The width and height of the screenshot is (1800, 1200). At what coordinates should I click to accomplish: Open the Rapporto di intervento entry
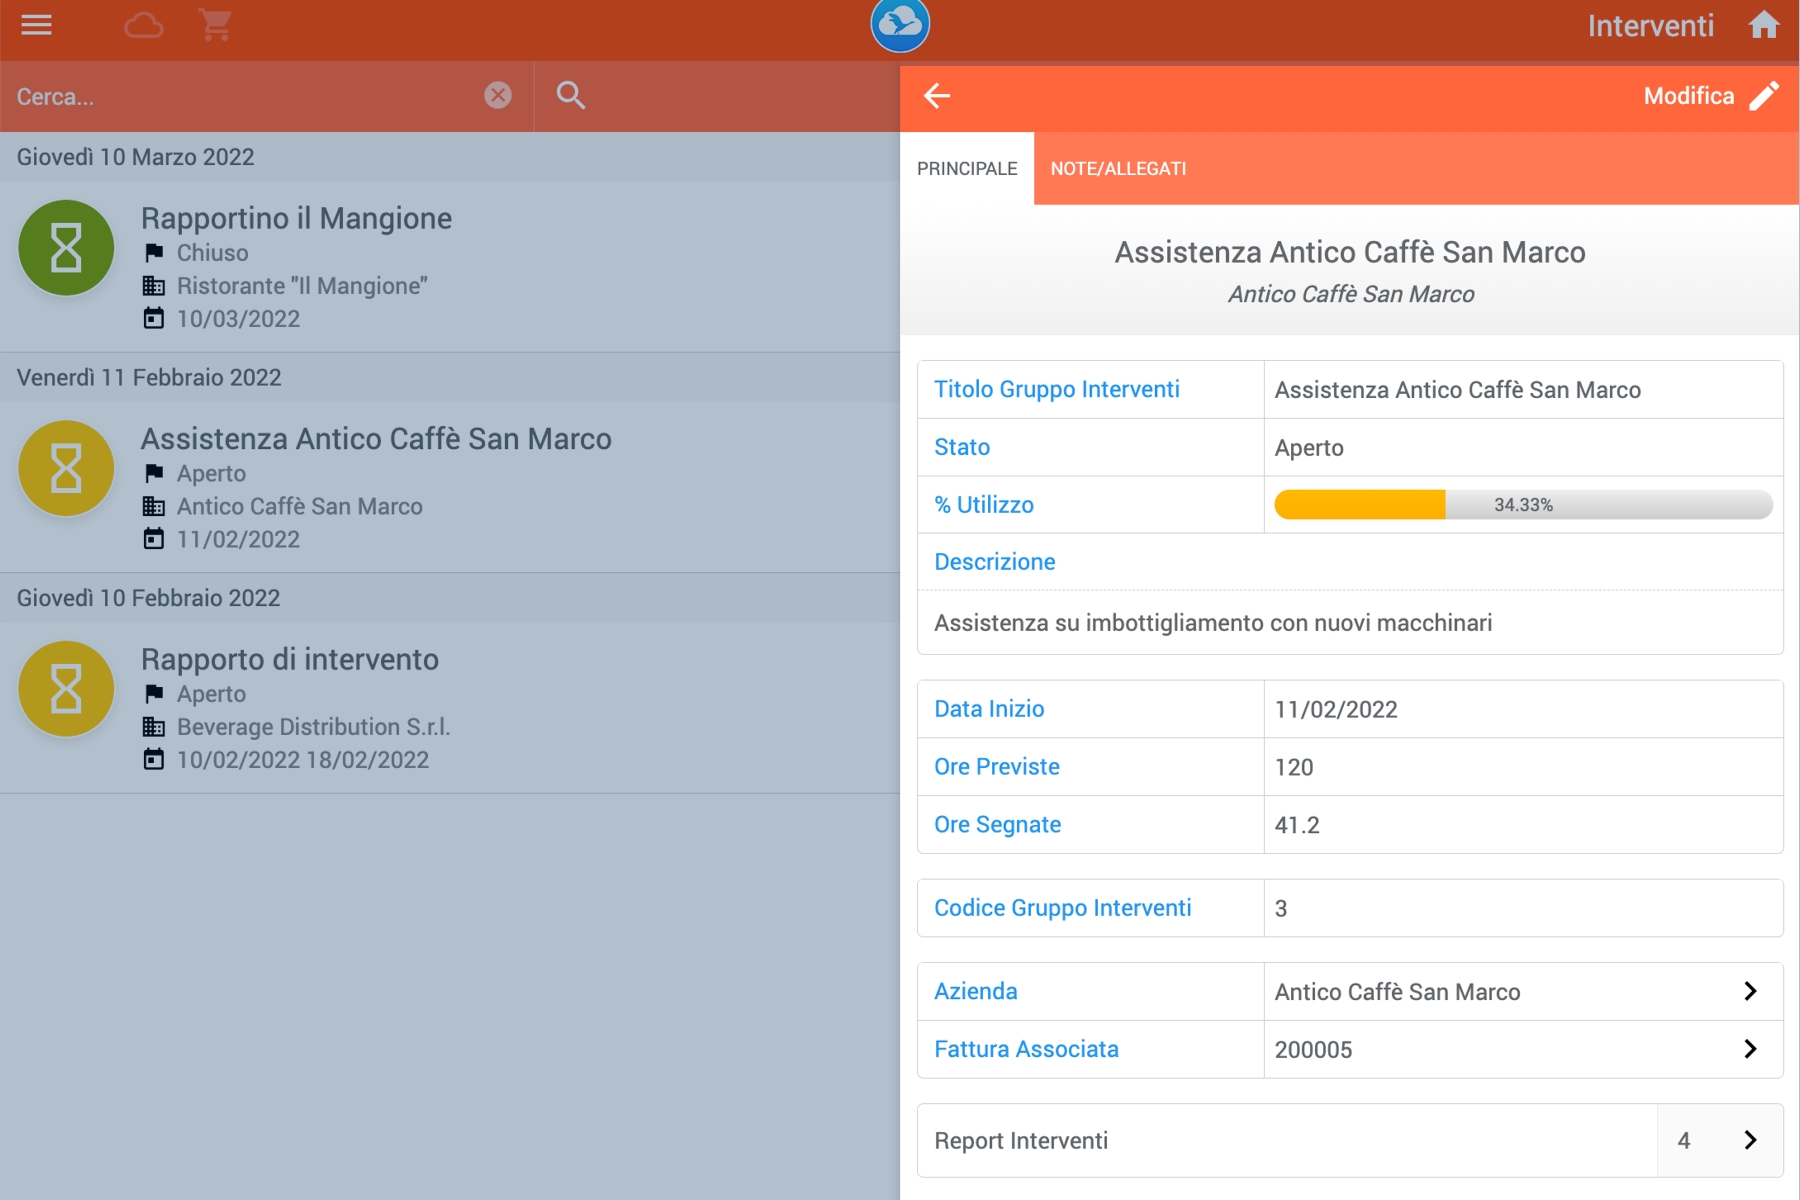coord(450,708)
